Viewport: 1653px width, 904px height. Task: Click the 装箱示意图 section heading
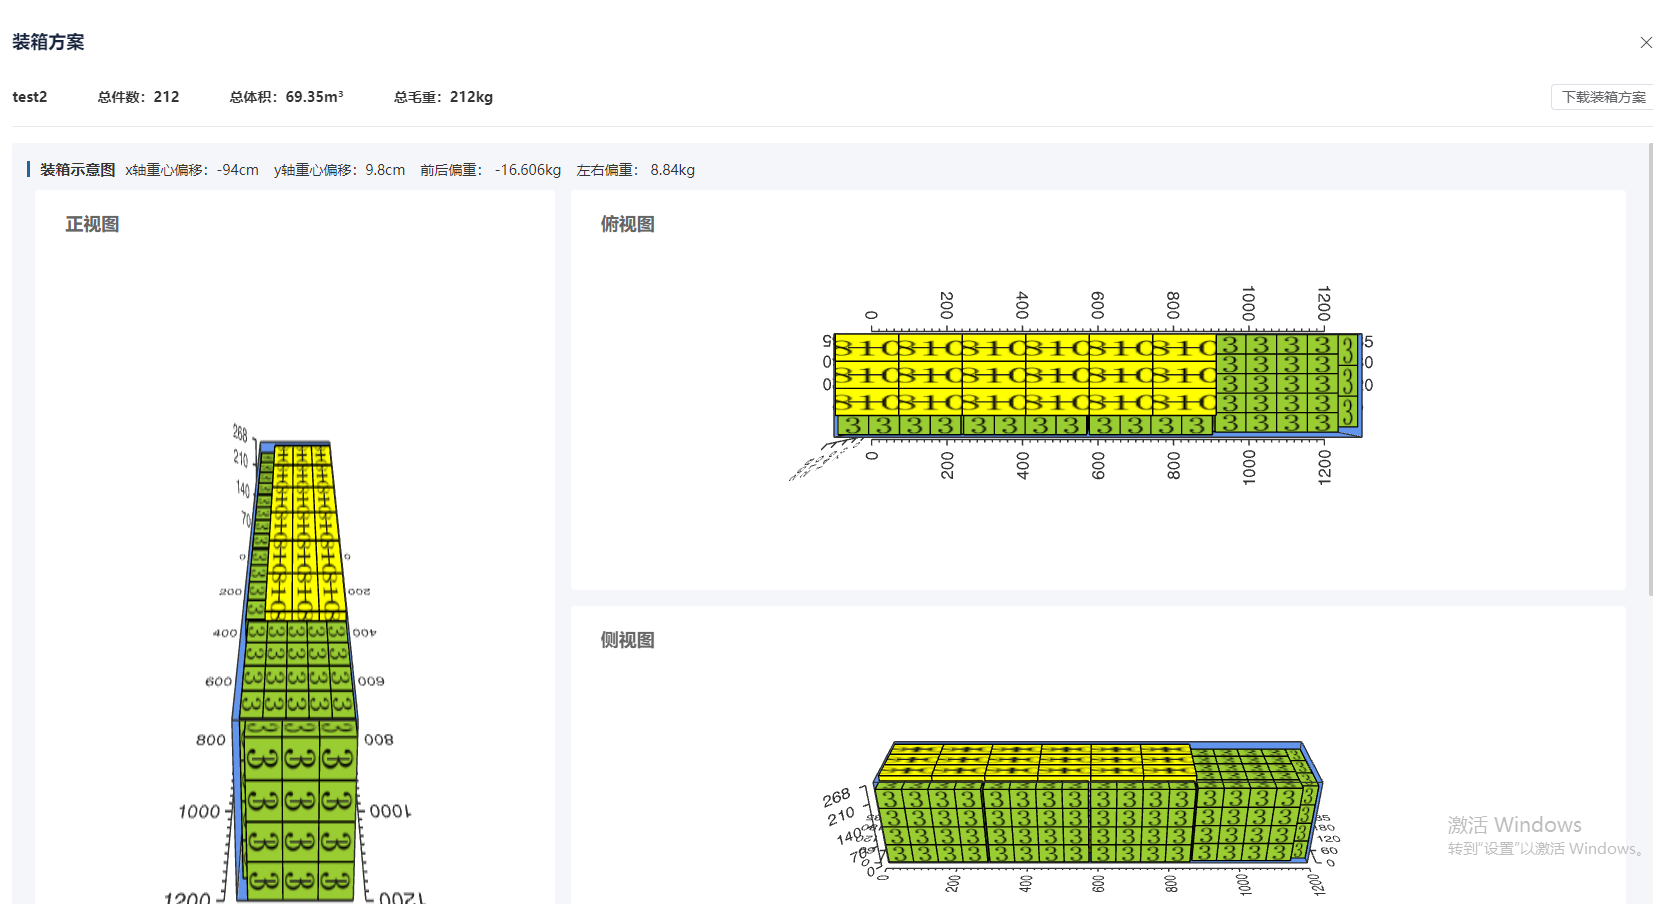click(x=77, y=170)
